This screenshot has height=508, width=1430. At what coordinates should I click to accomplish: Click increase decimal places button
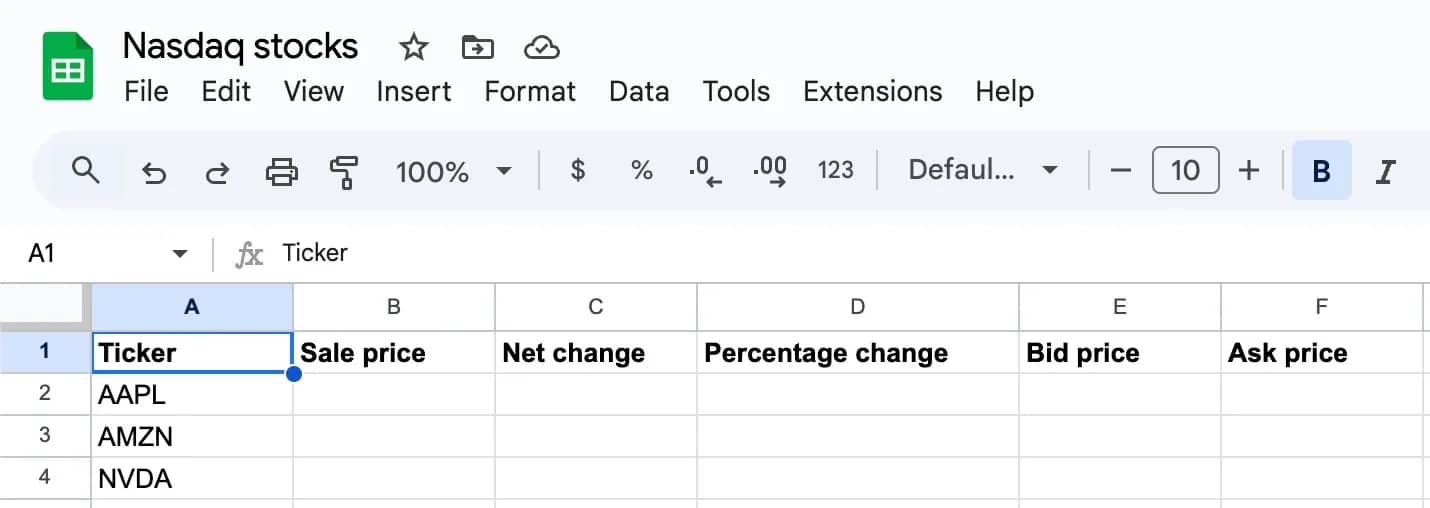[770, 171]
